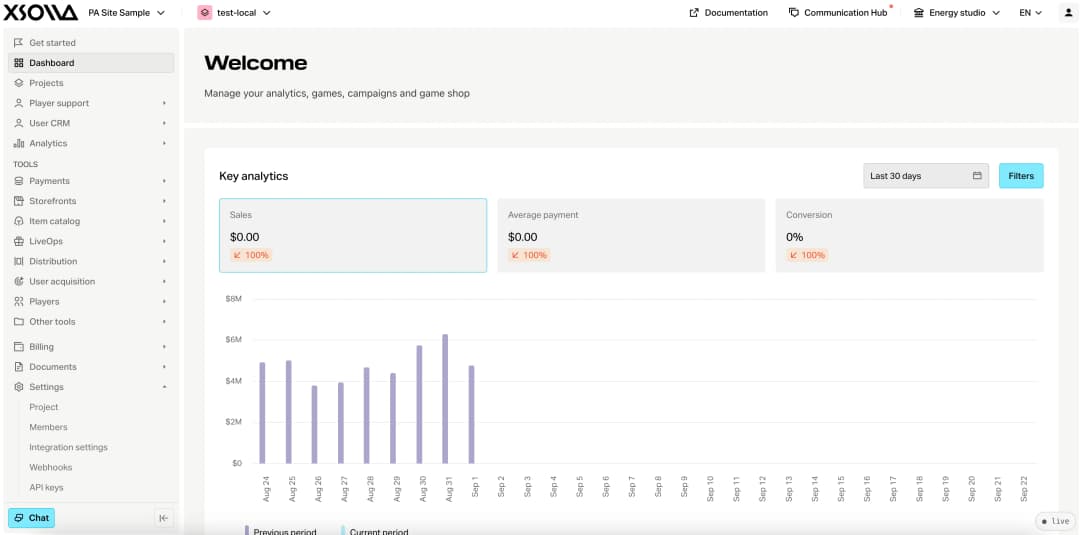Click the Projects layers icon

coord(19,83)
